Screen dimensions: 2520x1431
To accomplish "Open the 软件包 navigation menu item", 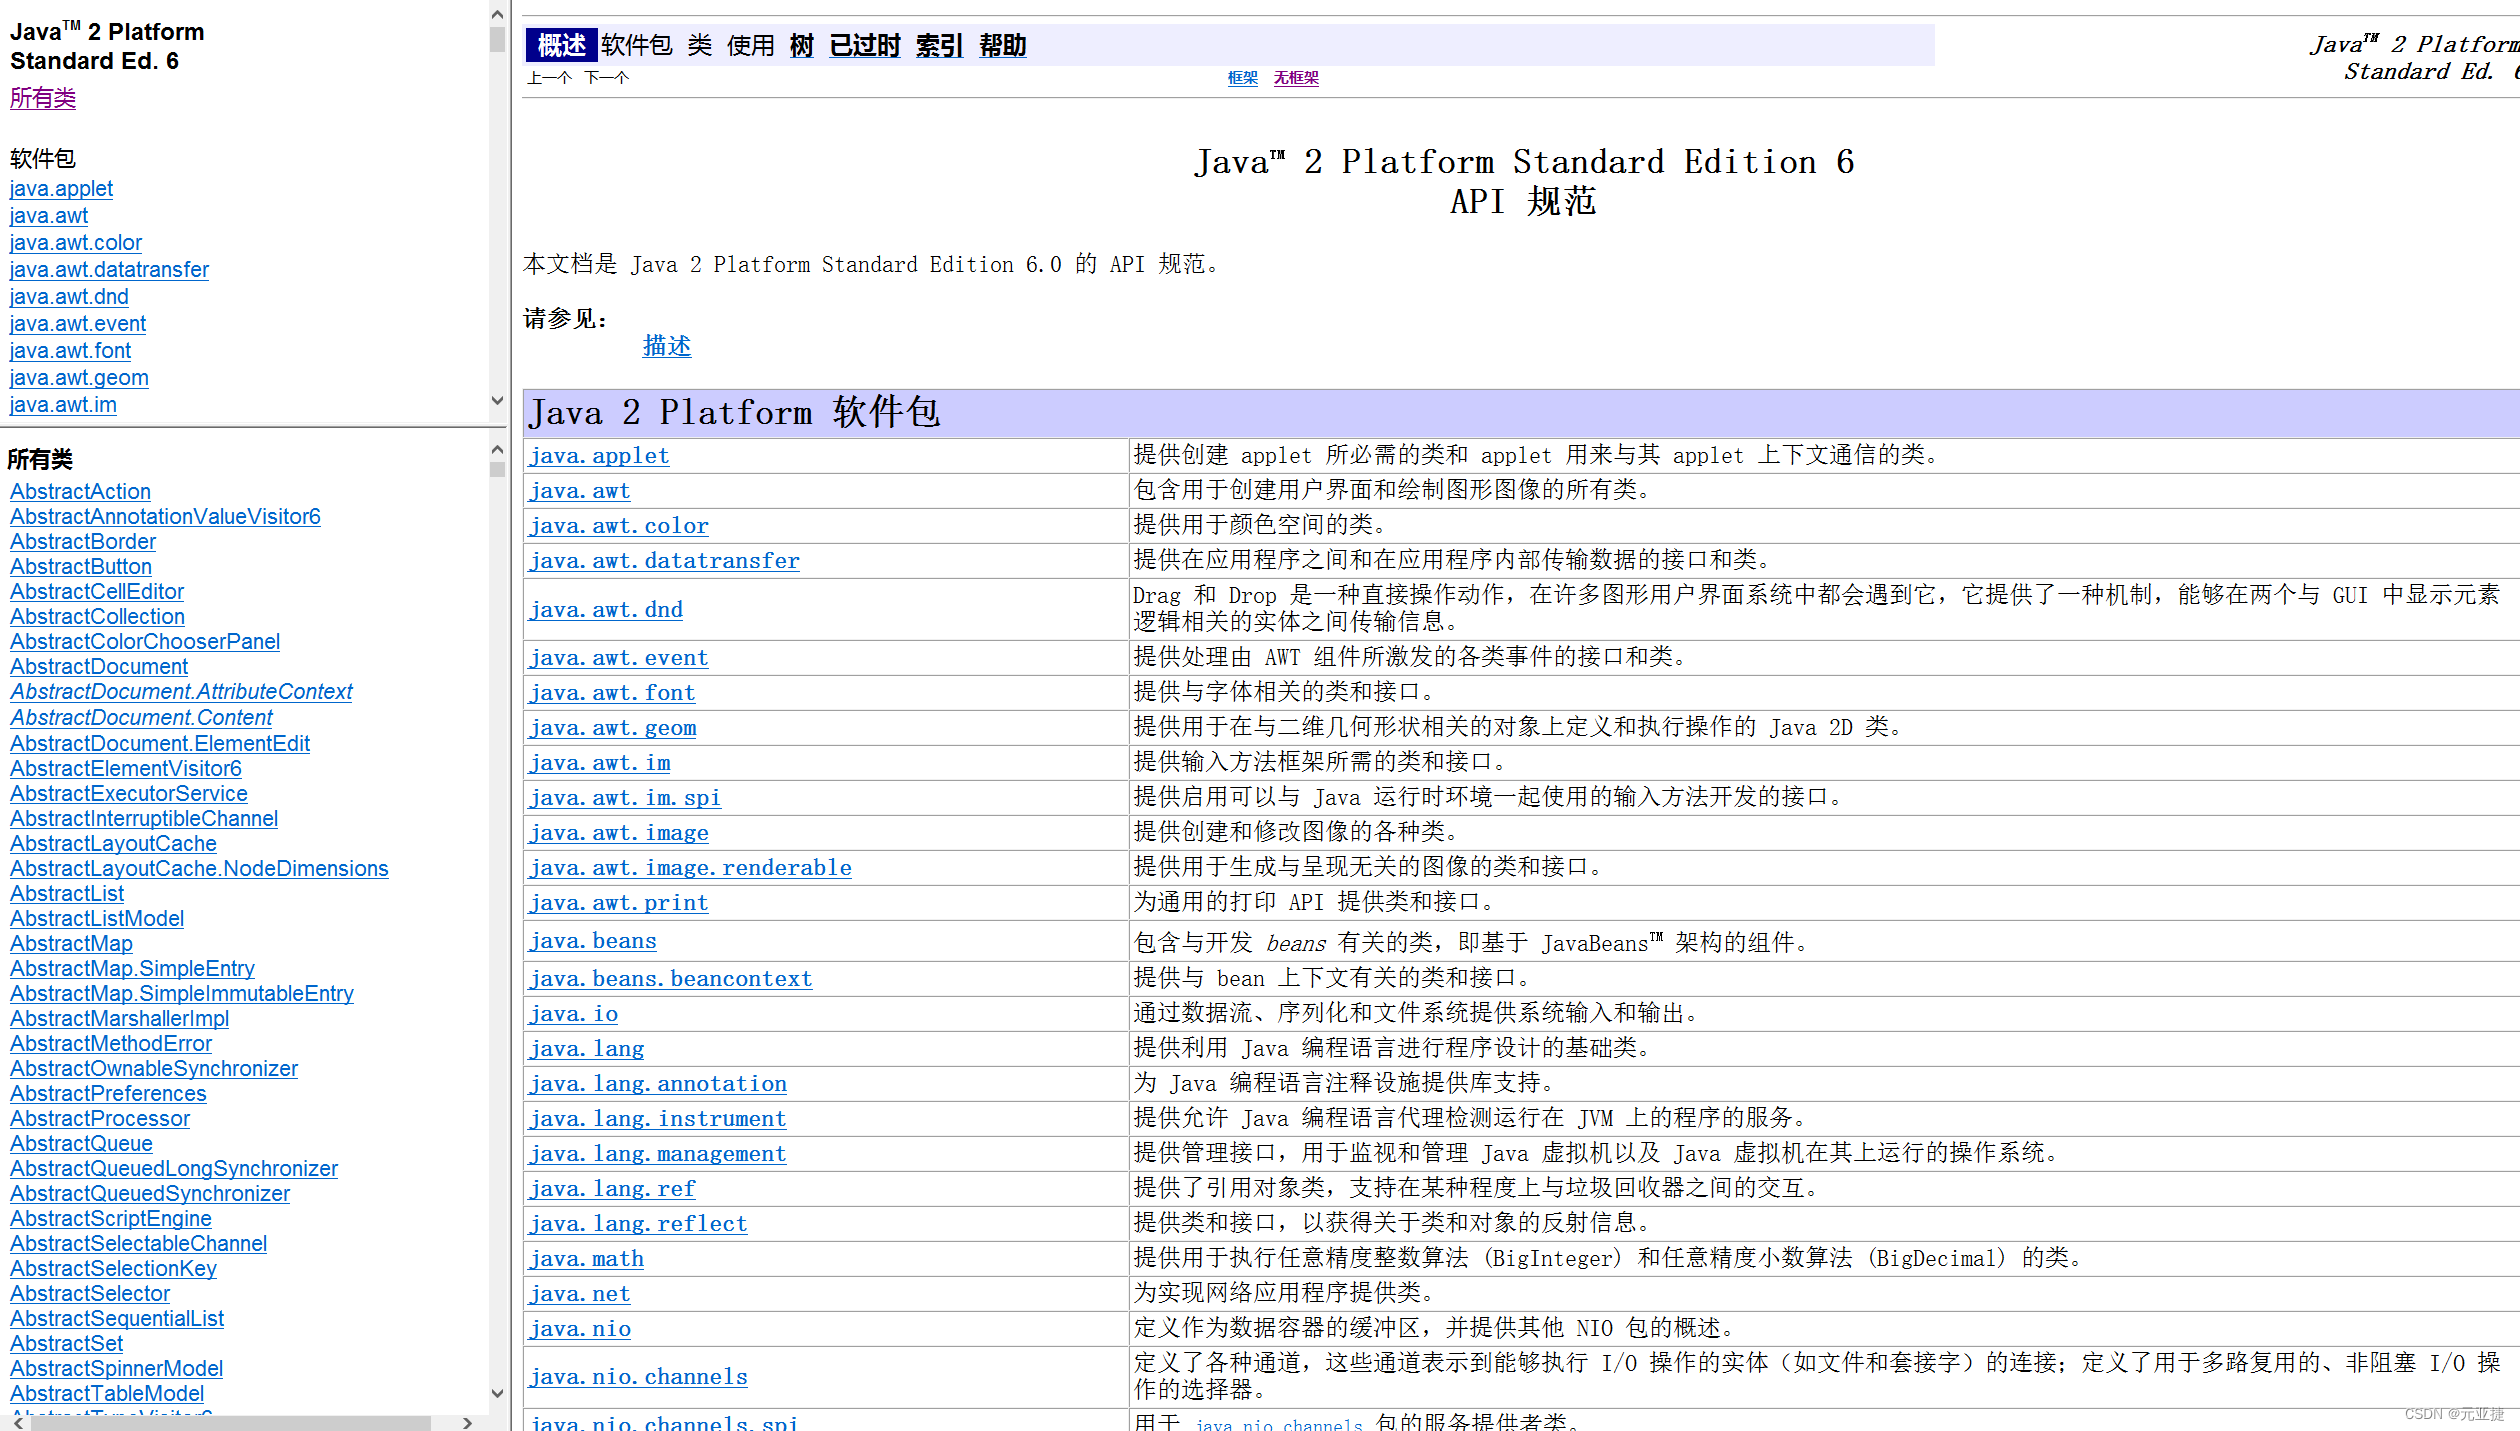I will click(637, 46).
